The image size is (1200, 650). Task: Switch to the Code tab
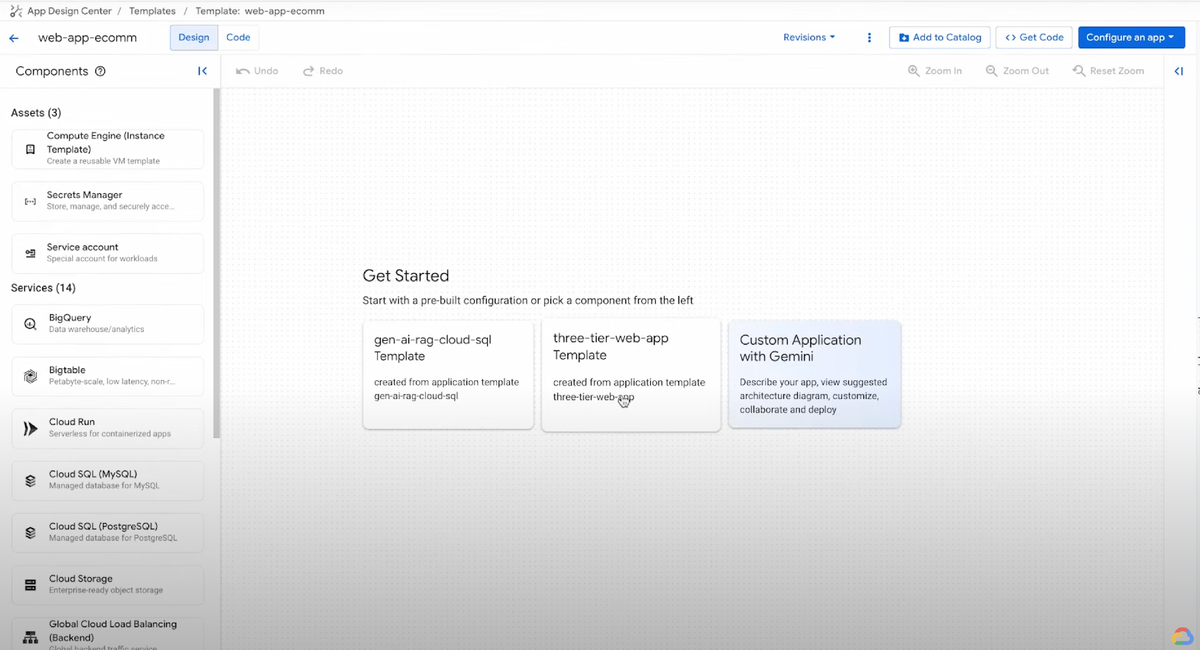click(x=238, y=37)
